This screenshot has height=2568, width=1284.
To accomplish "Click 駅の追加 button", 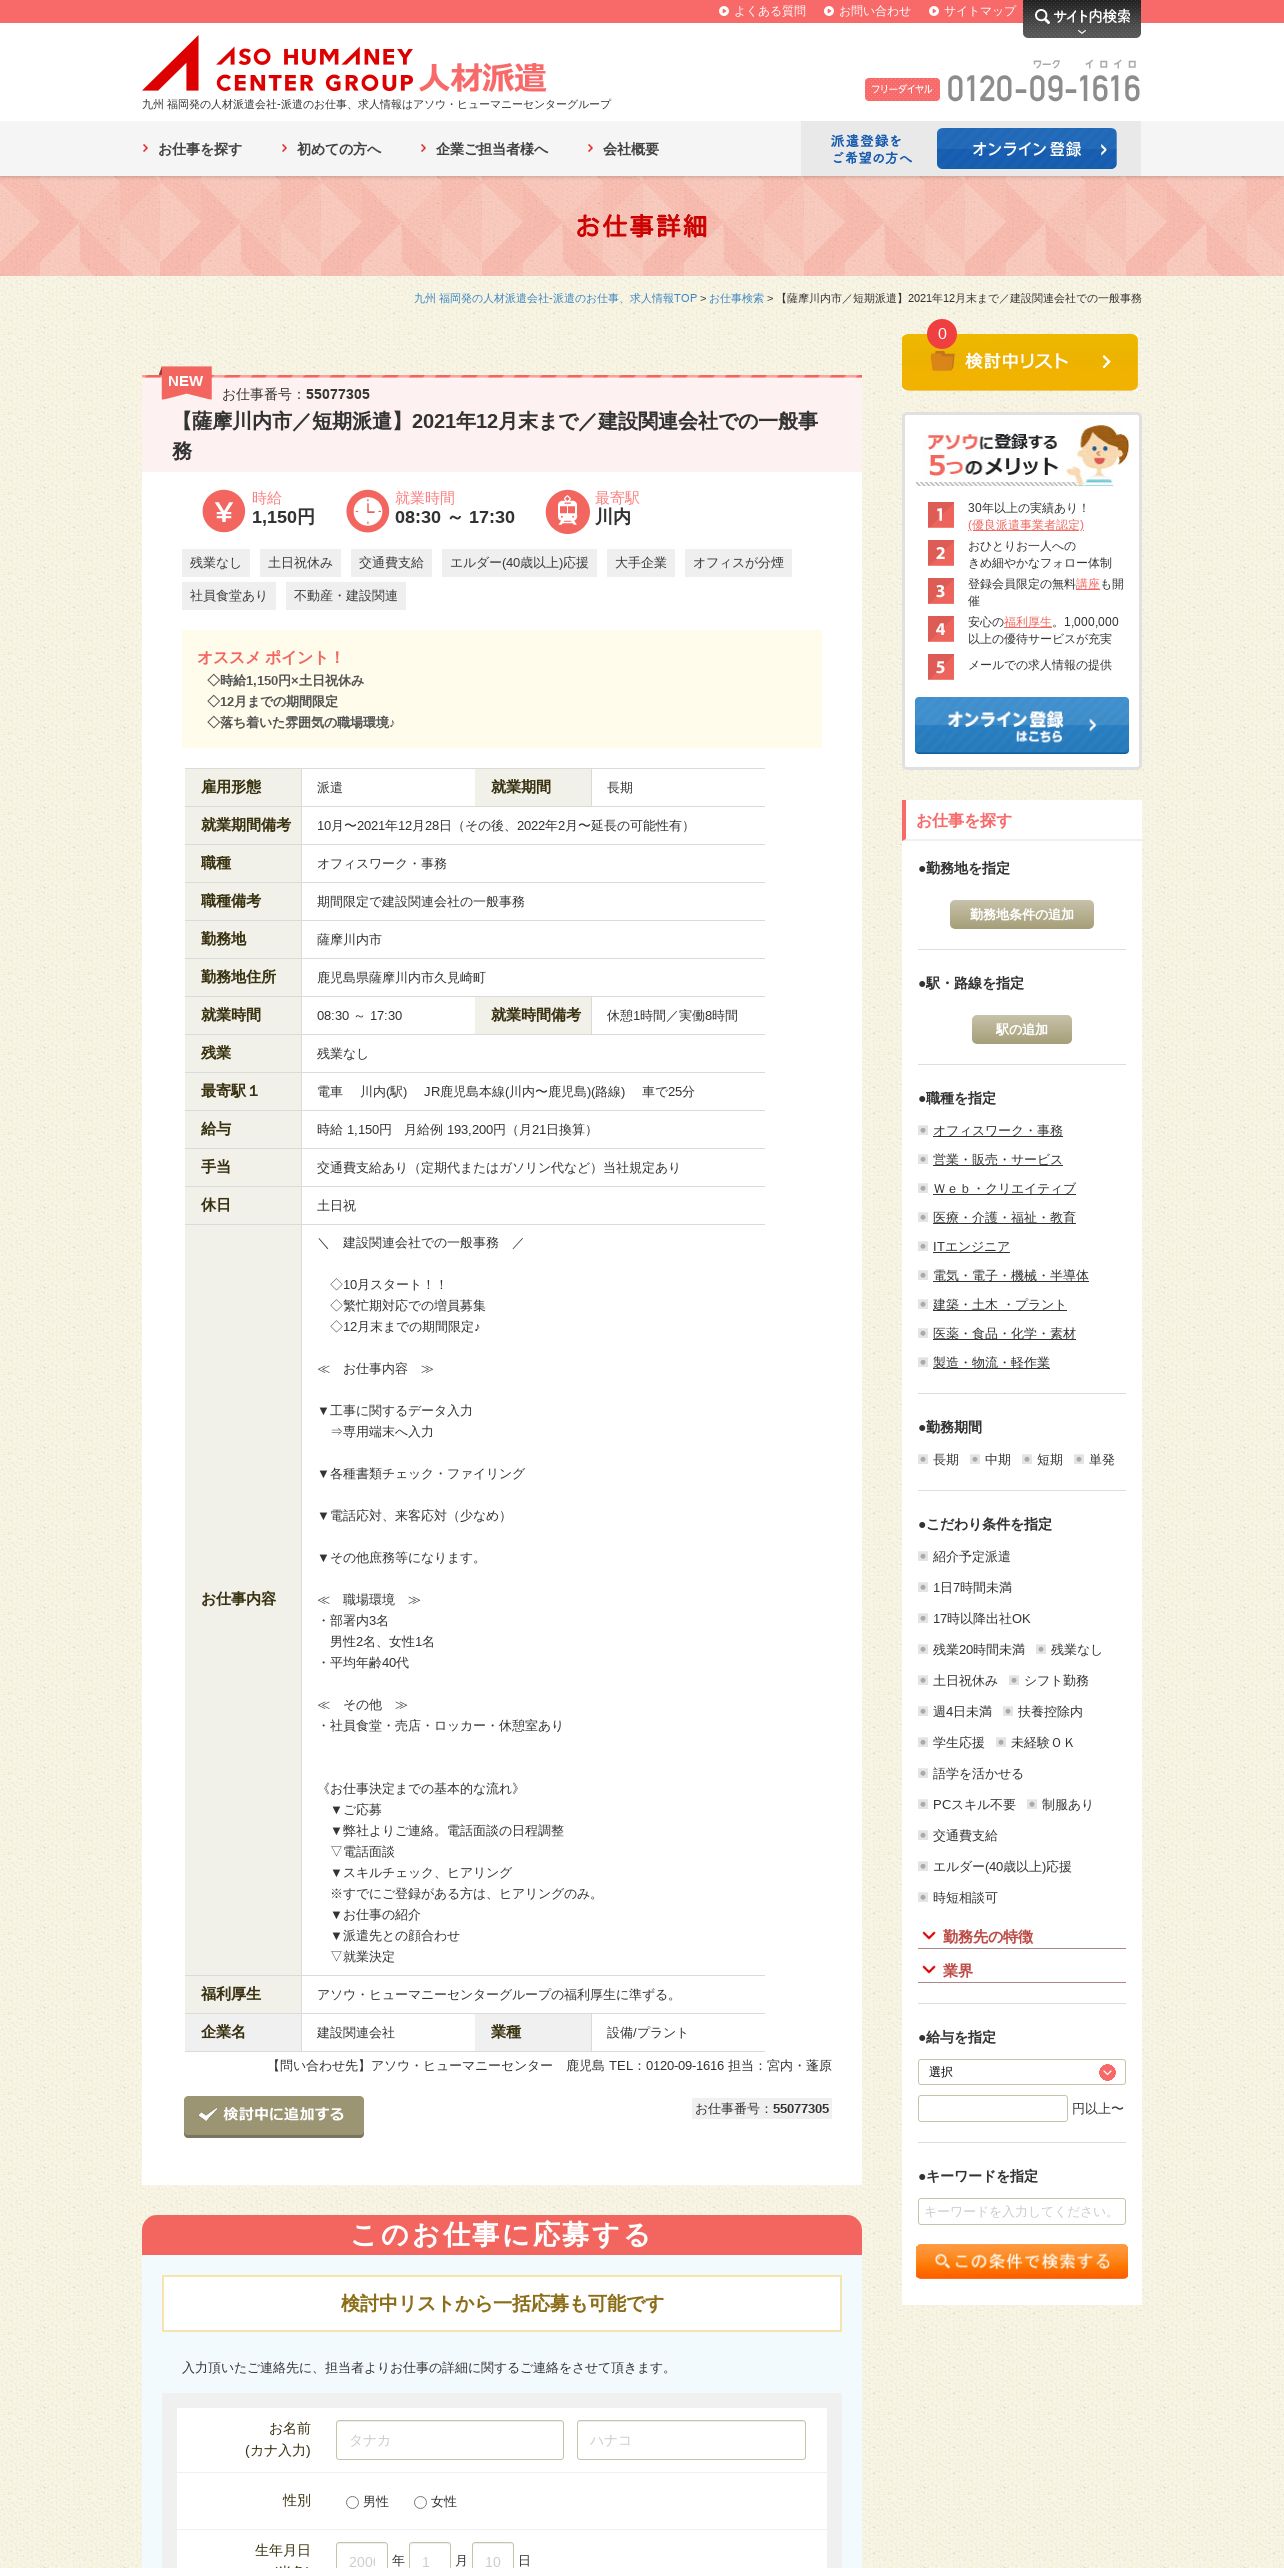I will 1022,1030.
